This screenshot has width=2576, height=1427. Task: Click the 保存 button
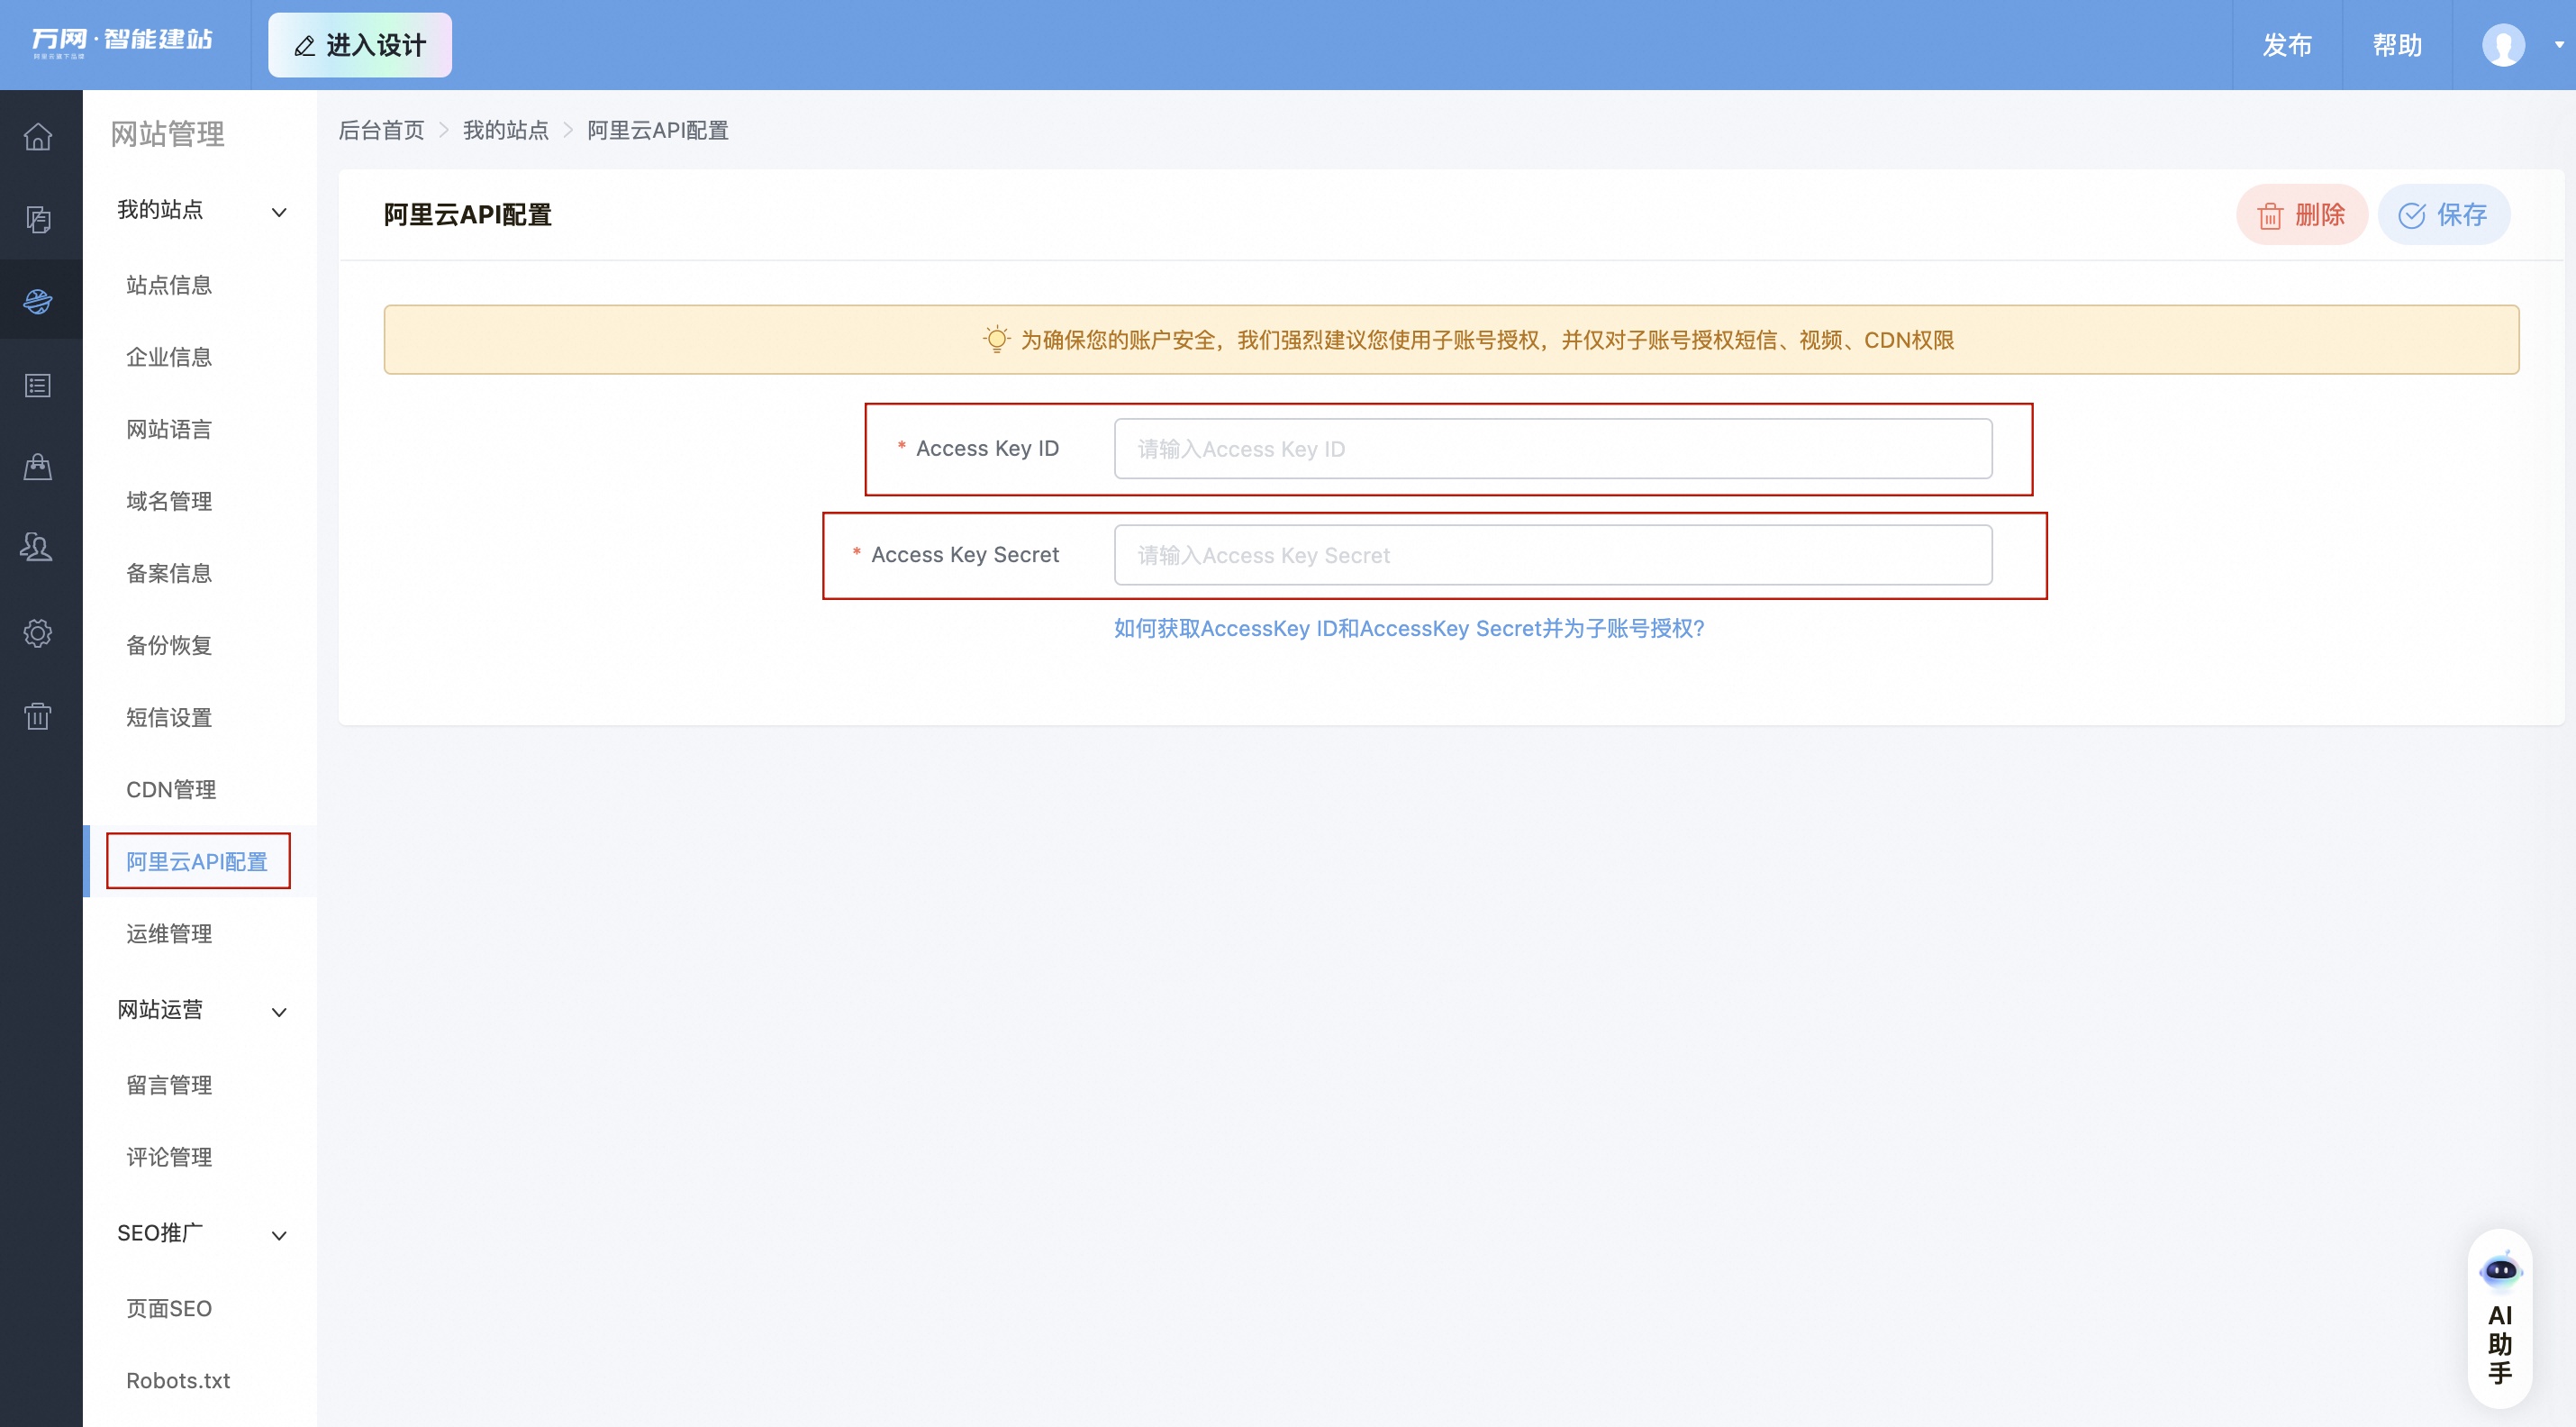(2443, 214)
